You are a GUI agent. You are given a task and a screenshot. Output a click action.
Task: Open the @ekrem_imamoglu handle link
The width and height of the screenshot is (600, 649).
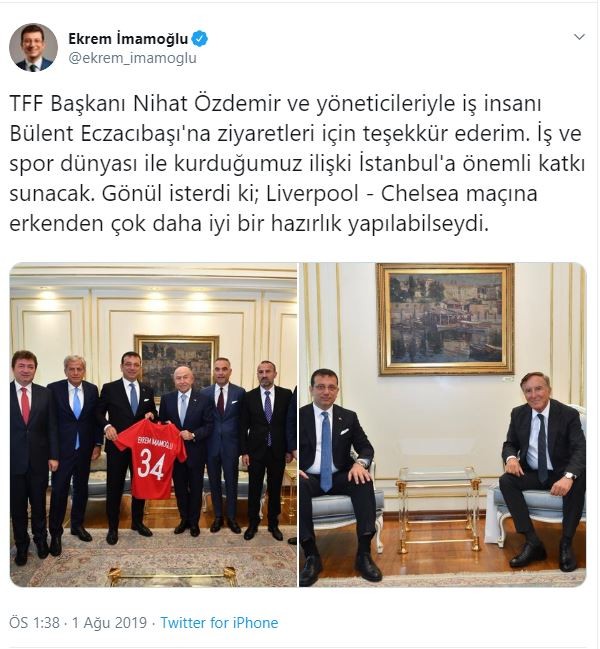pyautogui.click(x=132, y=58)
